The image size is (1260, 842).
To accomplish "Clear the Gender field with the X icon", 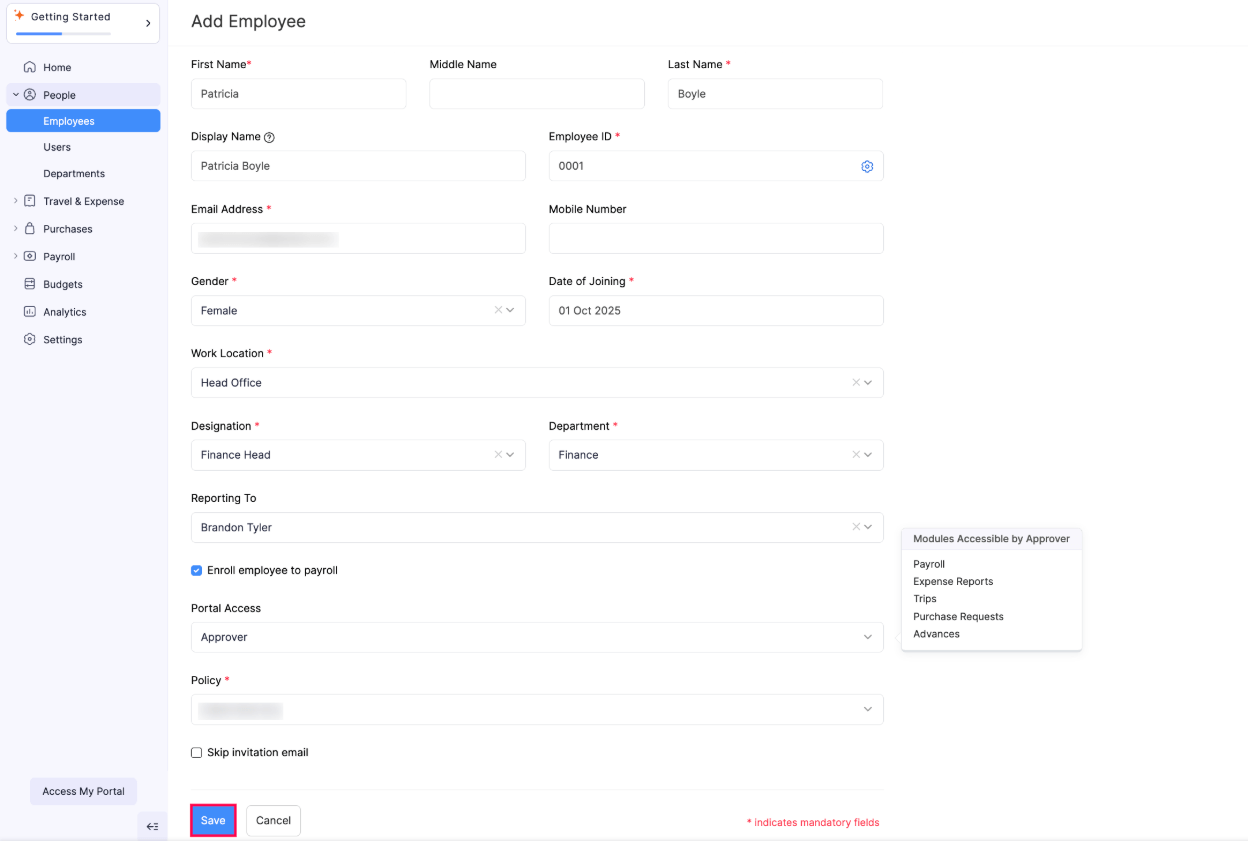I will pyautogui.click(x=498, y=310).
